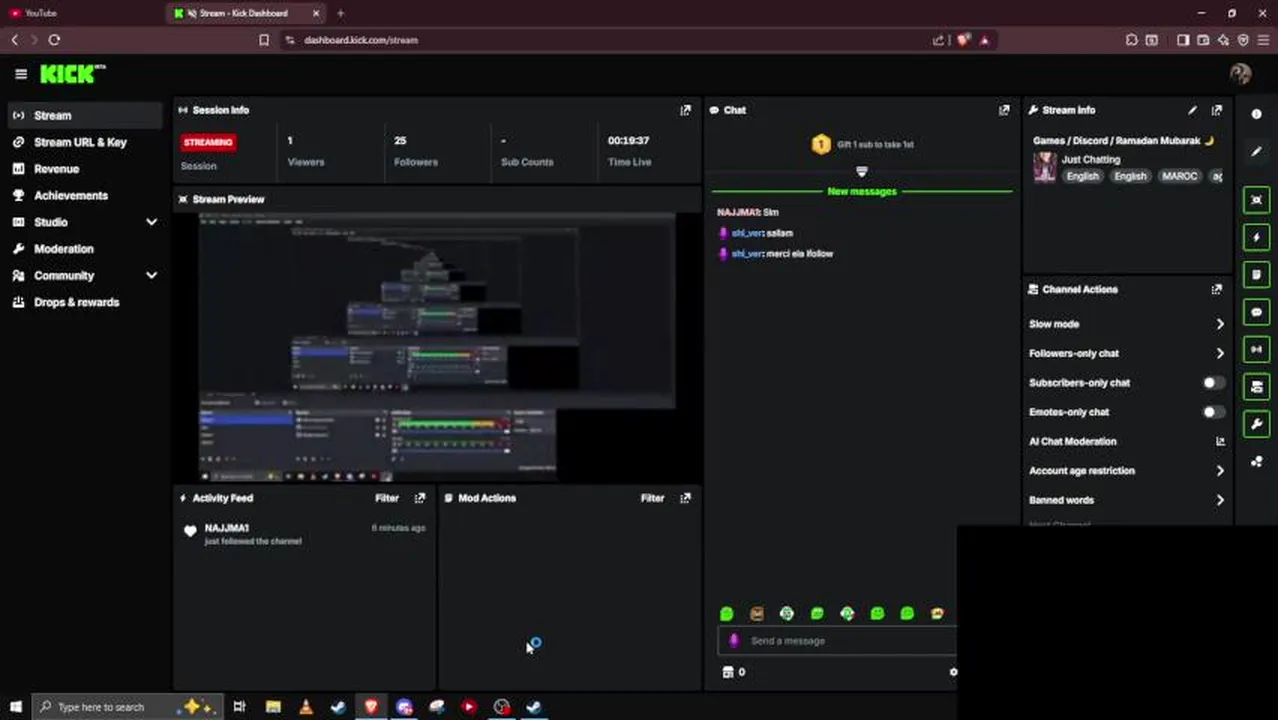The height and width of the screenshot is (720, 1278).
Task: Toggle the broadcast signal widget icon in right sidebar
Action: [x=1257, y=349]
